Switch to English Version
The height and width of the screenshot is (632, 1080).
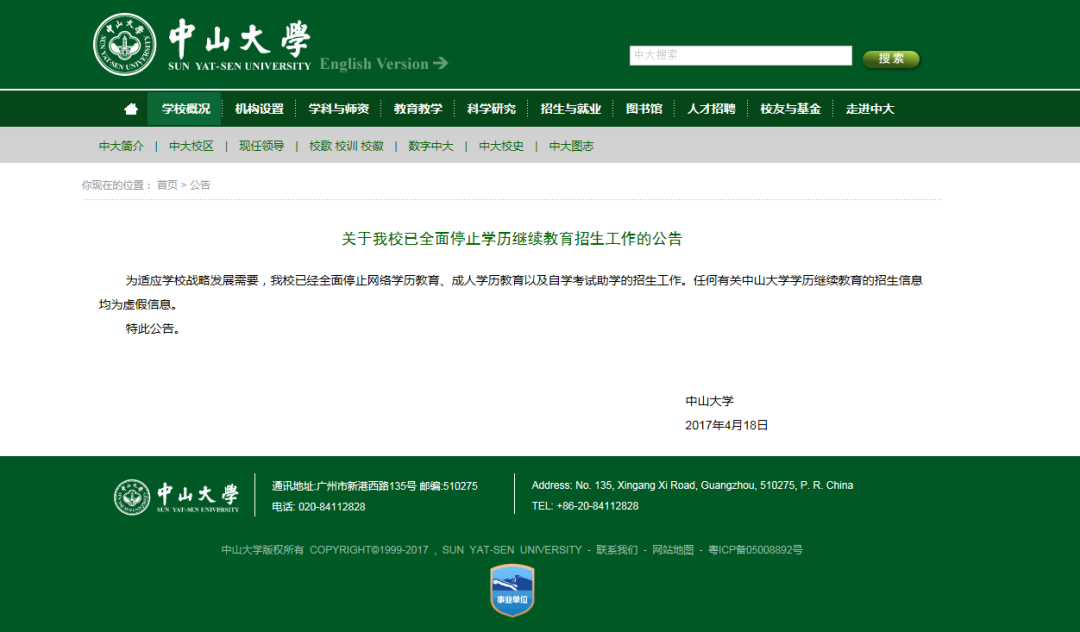point(384,63)
